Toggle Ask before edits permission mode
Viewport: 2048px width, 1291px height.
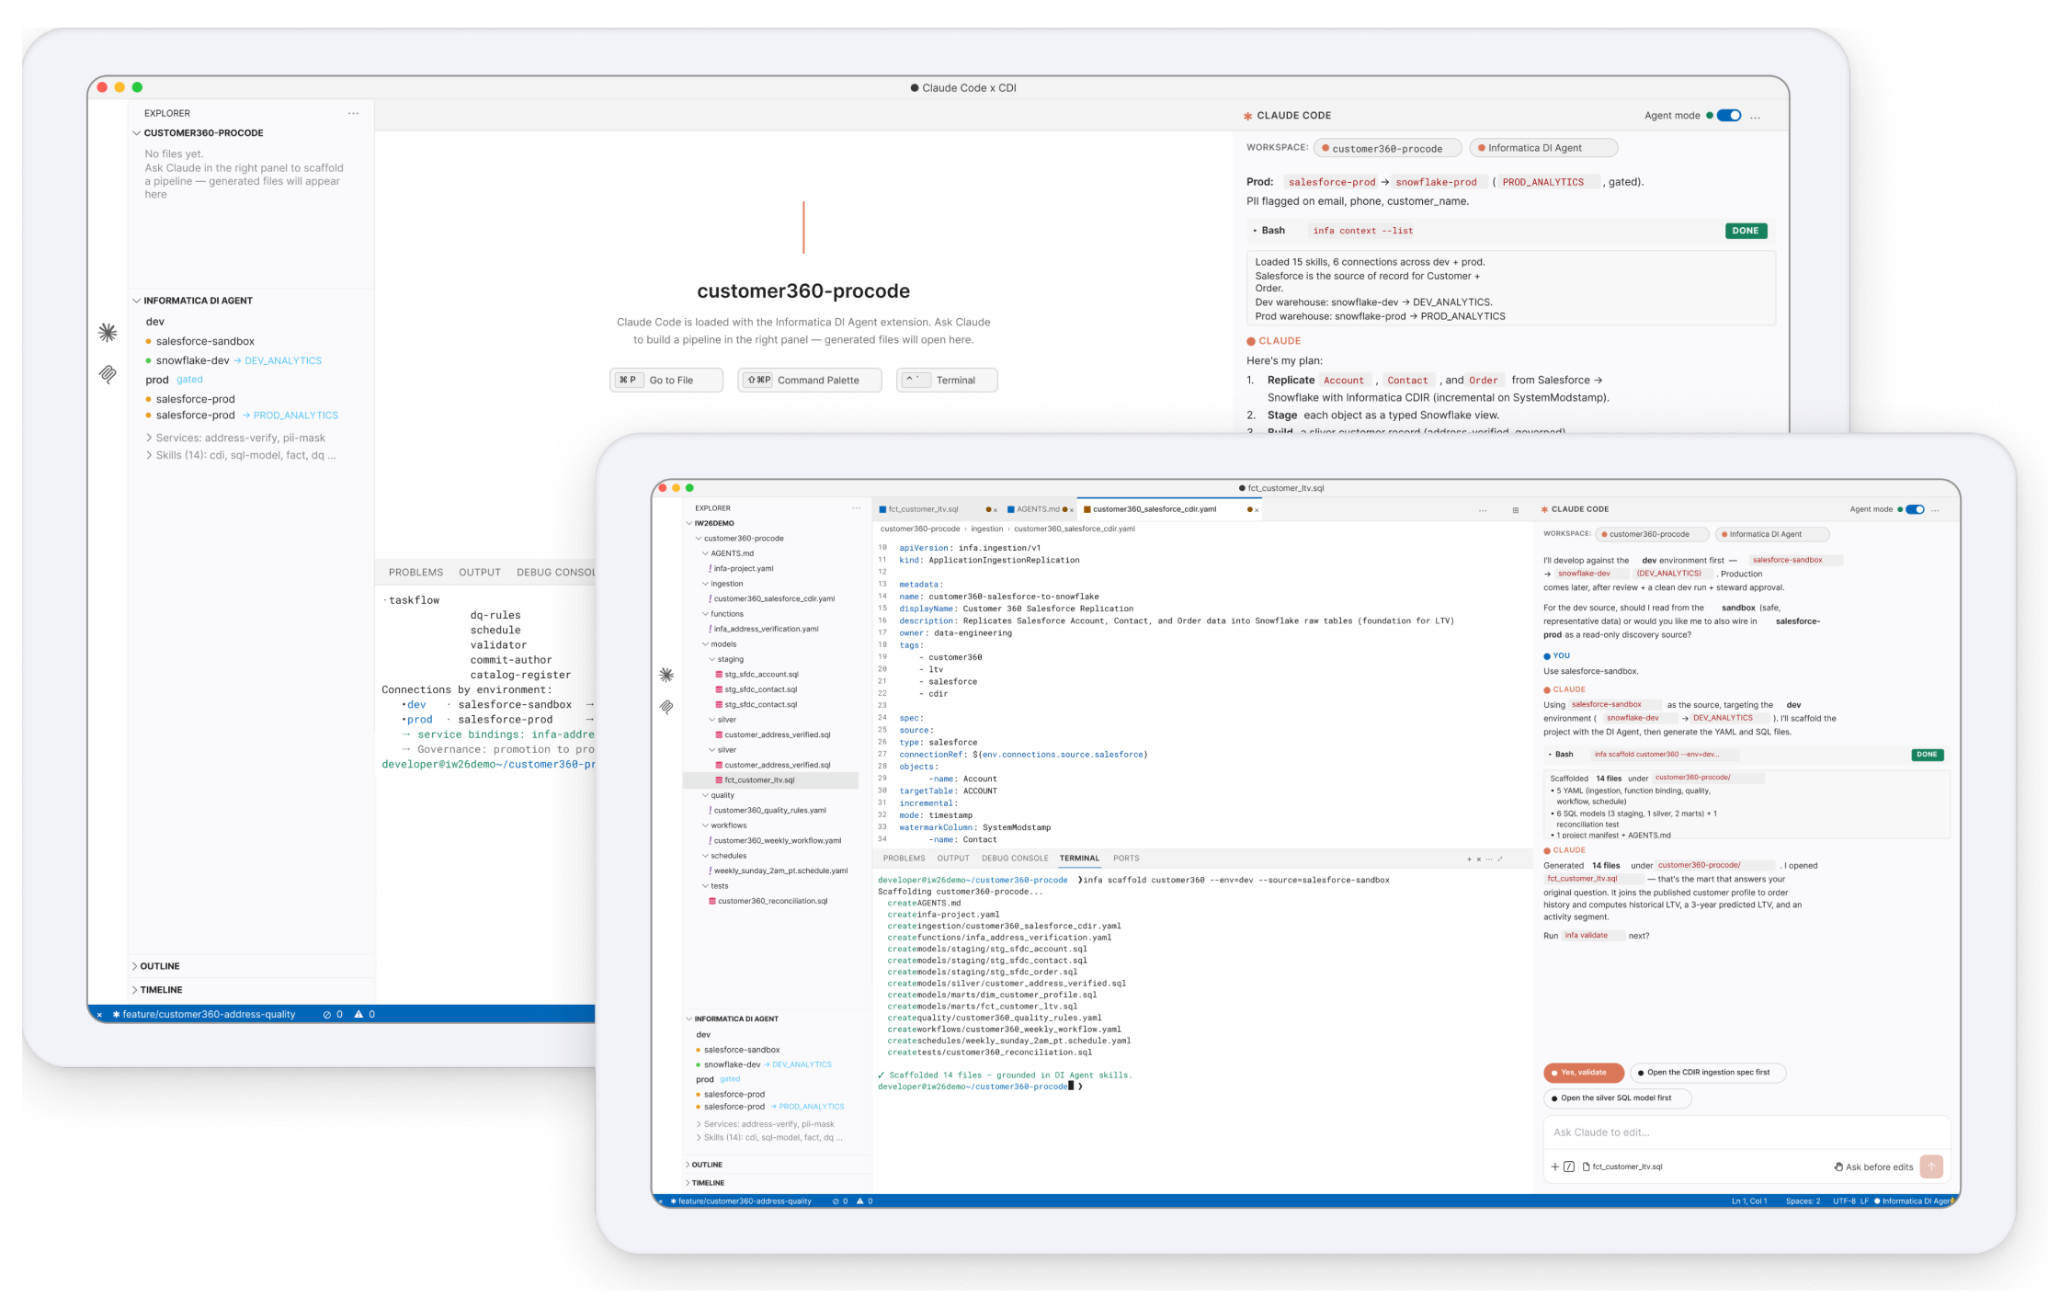[1873, 1167]
